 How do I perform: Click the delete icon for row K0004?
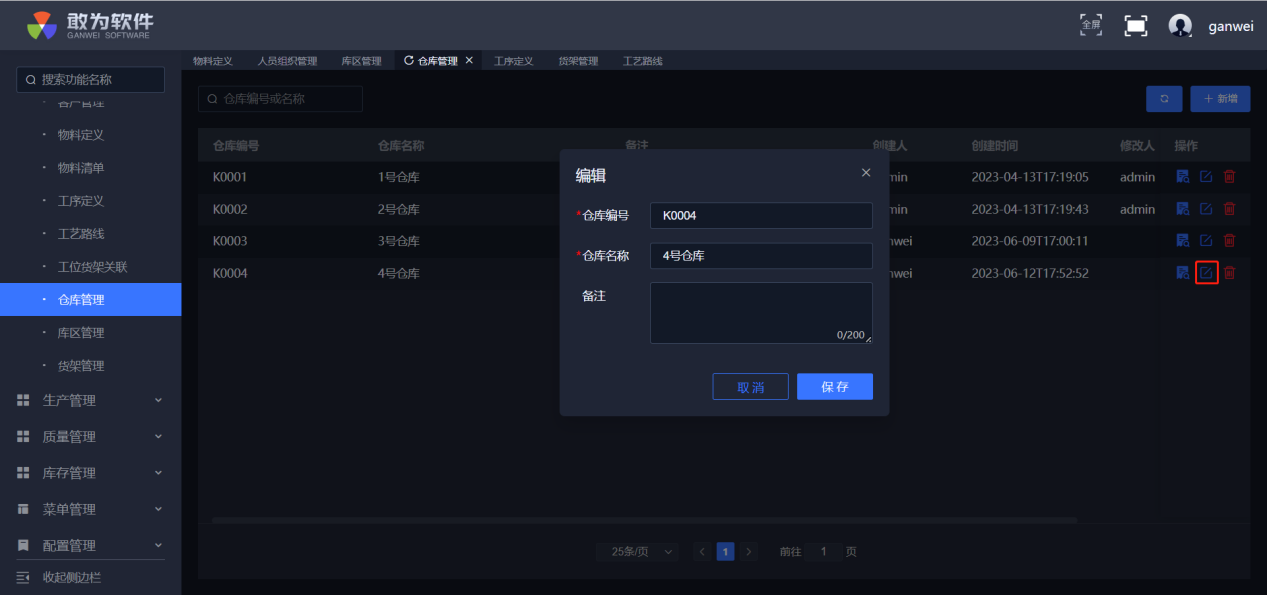1230,273
